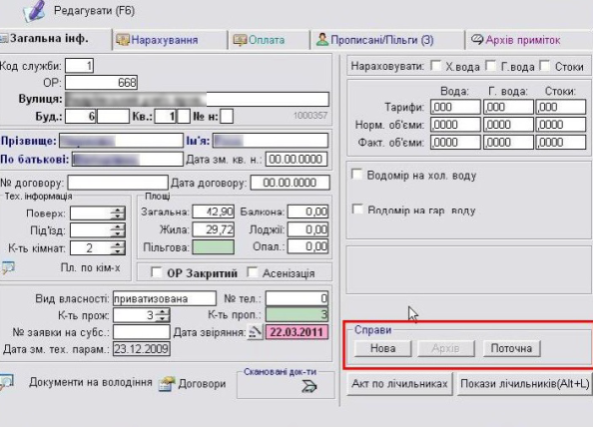The width and height of the screenshot is (594, 428).
Task: Click the № тел. input field
Action: click(x=297, y=298)
